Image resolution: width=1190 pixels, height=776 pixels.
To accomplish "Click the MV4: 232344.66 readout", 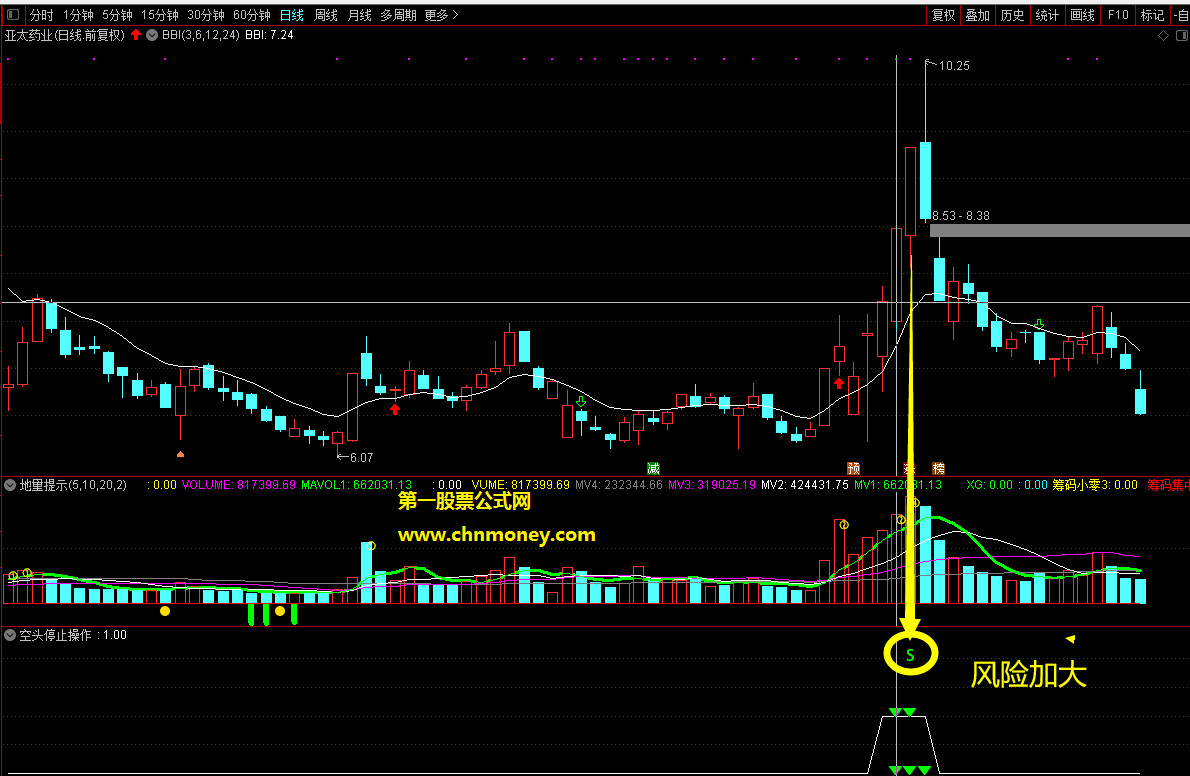I will (619, 484).
